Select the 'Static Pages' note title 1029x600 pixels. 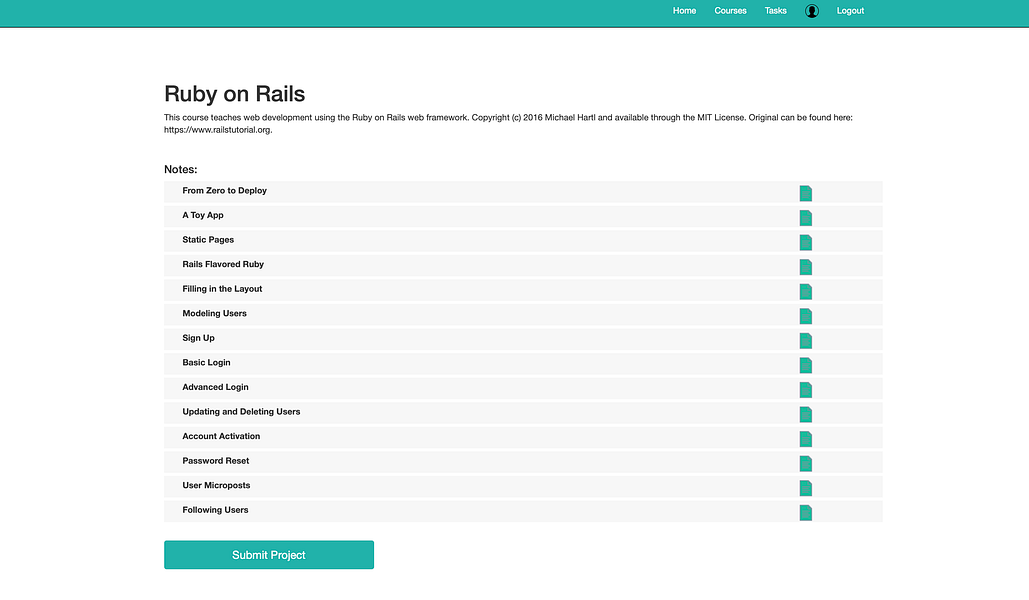click(x=208, y=240)
